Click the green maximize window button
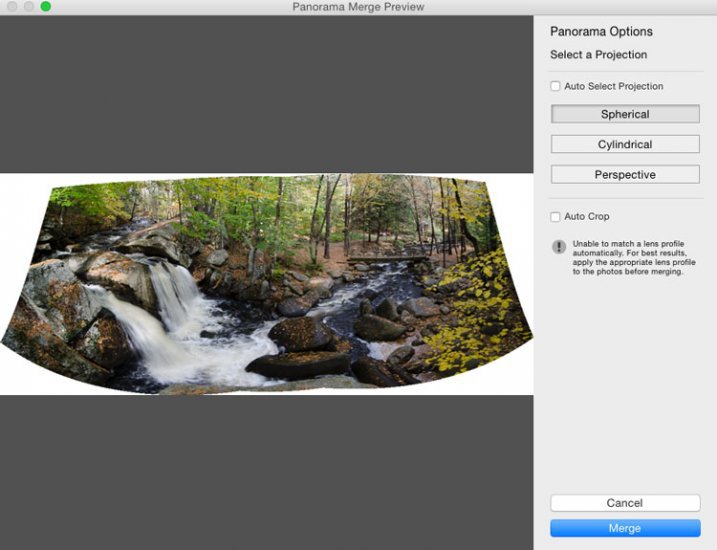The height and width of the screenshot is (550, 717). (x=45, y=7)
